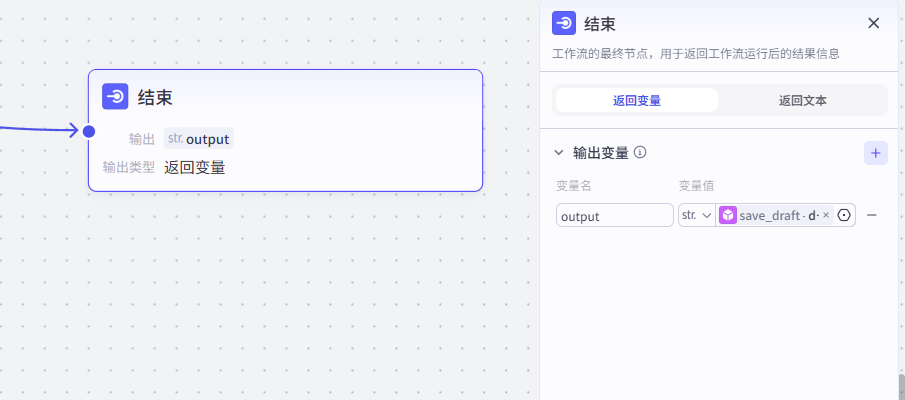Image resolution: width=905 pixels, height=400 pixels.
Task: Collapse the 输出变量 section
Action: tap(559, 153)
